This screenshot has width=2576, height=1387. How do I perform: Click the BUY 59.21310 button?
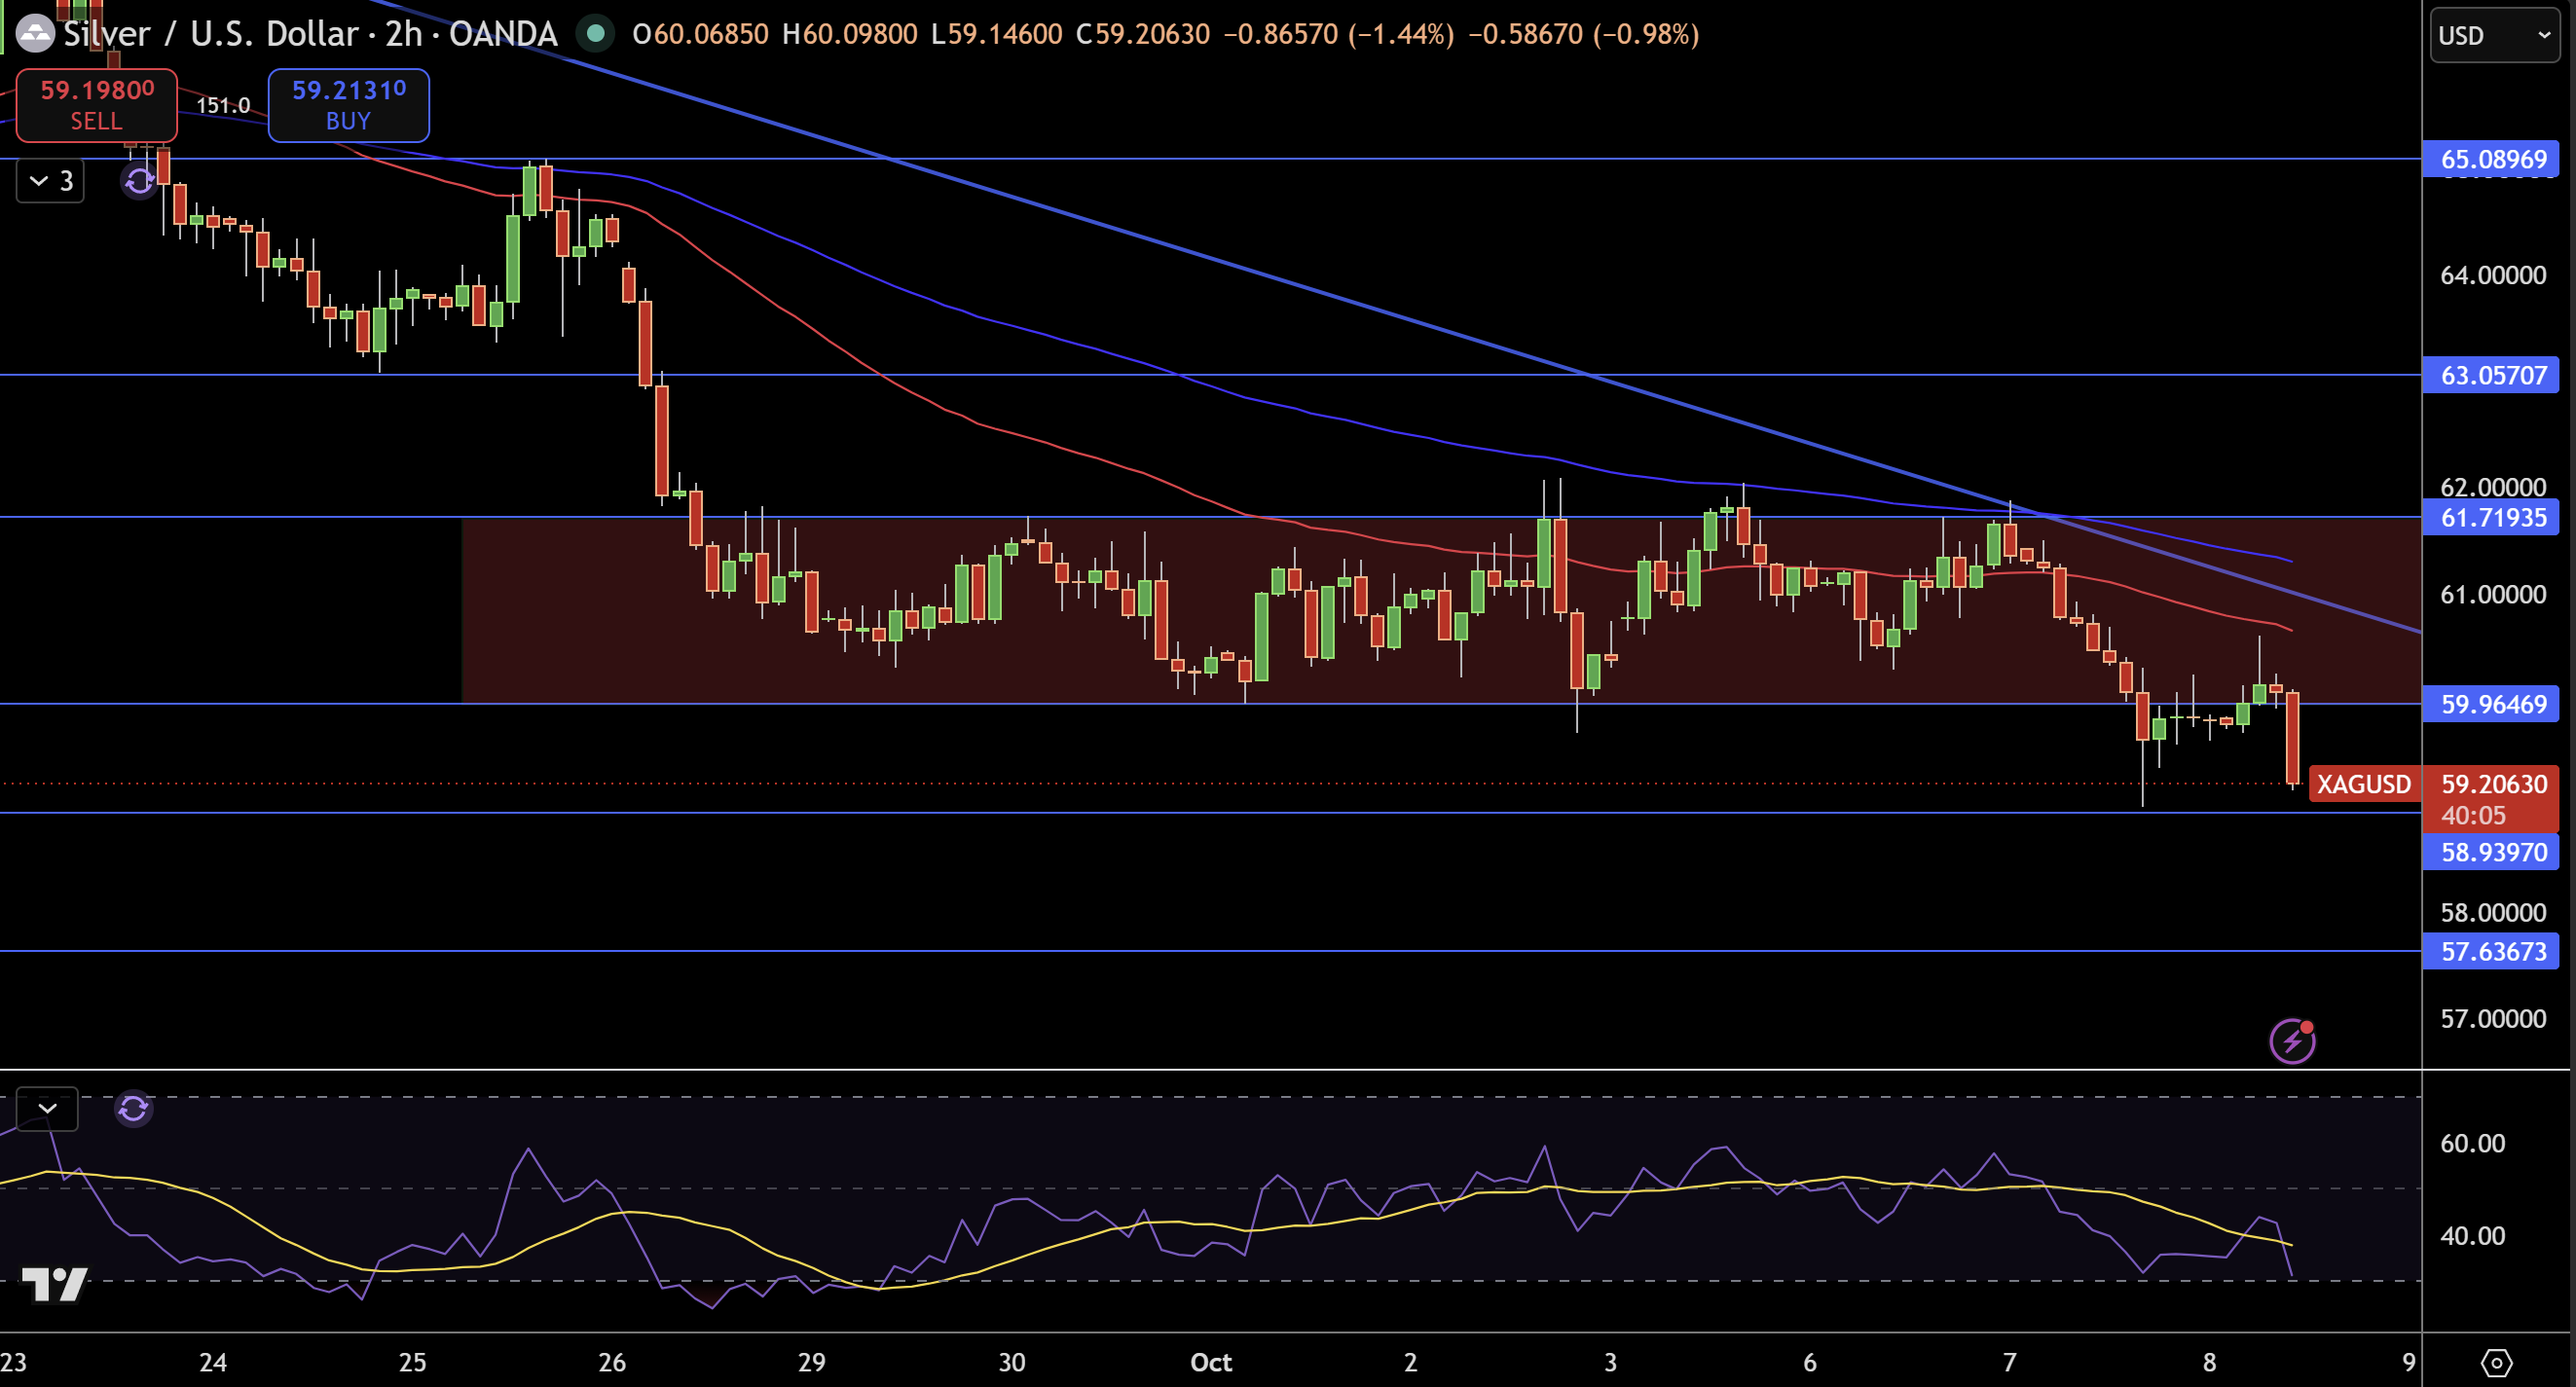point(348,105)
